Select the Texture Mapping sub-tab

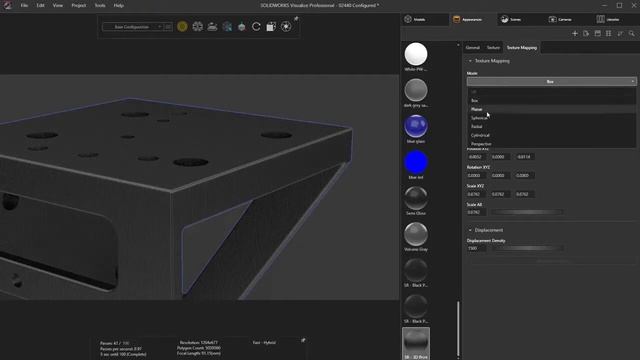(x=522, y=48)
